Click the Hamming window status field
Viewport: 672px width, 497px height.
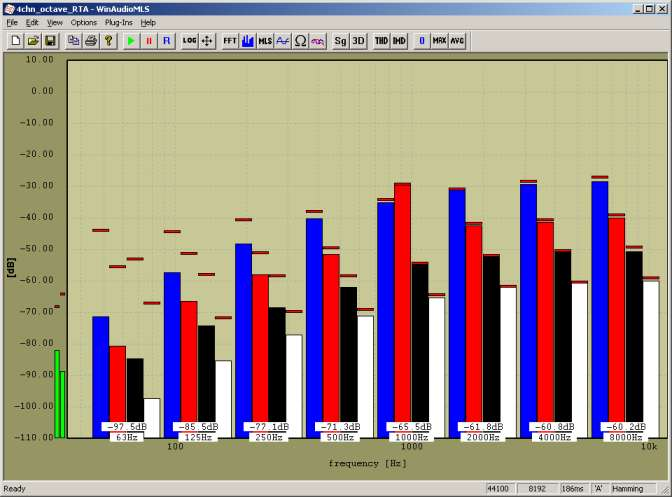[x=629, y=489]
